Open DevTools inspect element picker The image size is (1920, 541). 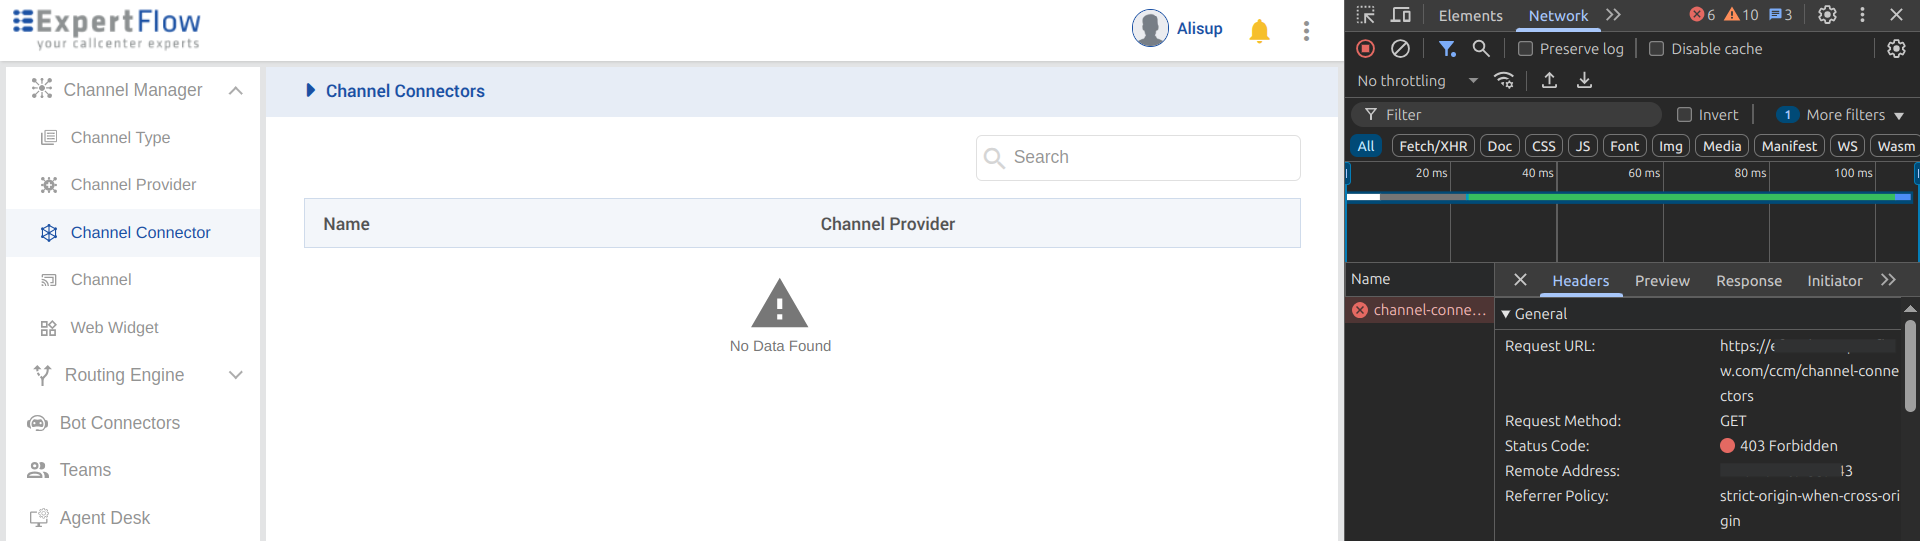[x=1366, y=15]
